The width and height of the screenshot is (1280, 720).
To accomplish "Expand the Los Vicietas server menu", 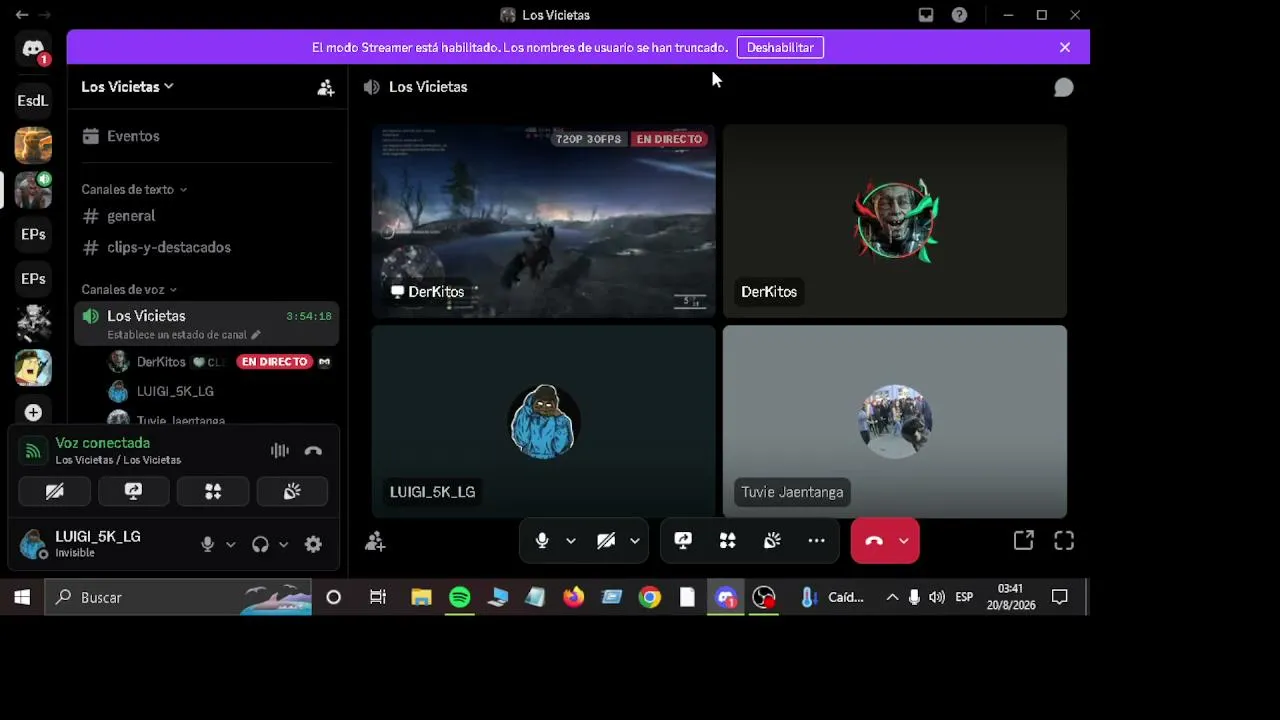I will 127,87.
